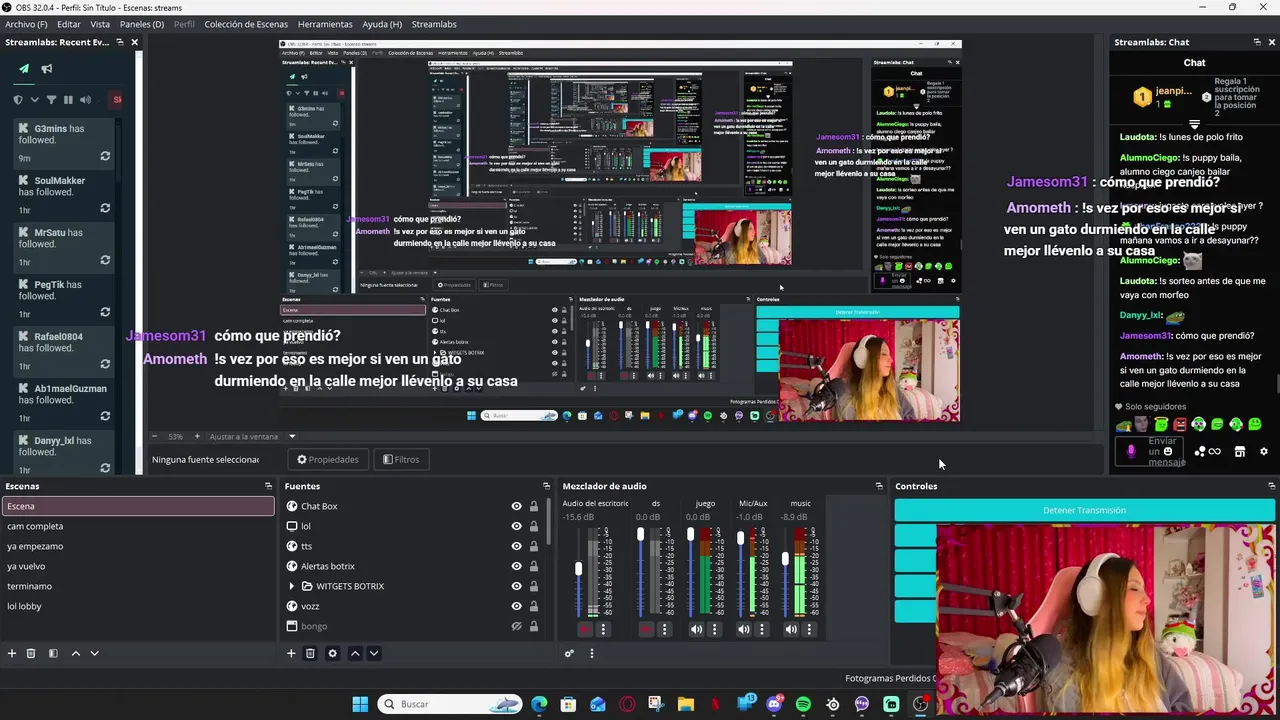Open the Vista menu

click(x=100, y=24)
